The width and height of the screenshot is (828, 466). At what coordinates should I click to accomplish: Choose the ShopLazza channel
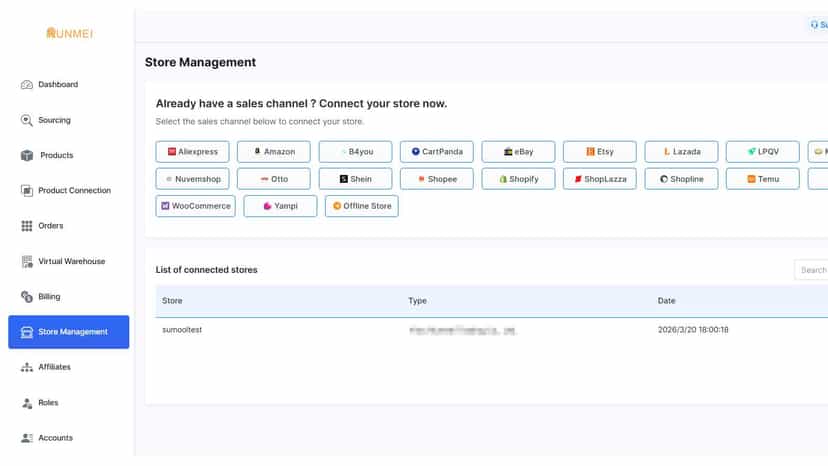[x=600, y=179]
